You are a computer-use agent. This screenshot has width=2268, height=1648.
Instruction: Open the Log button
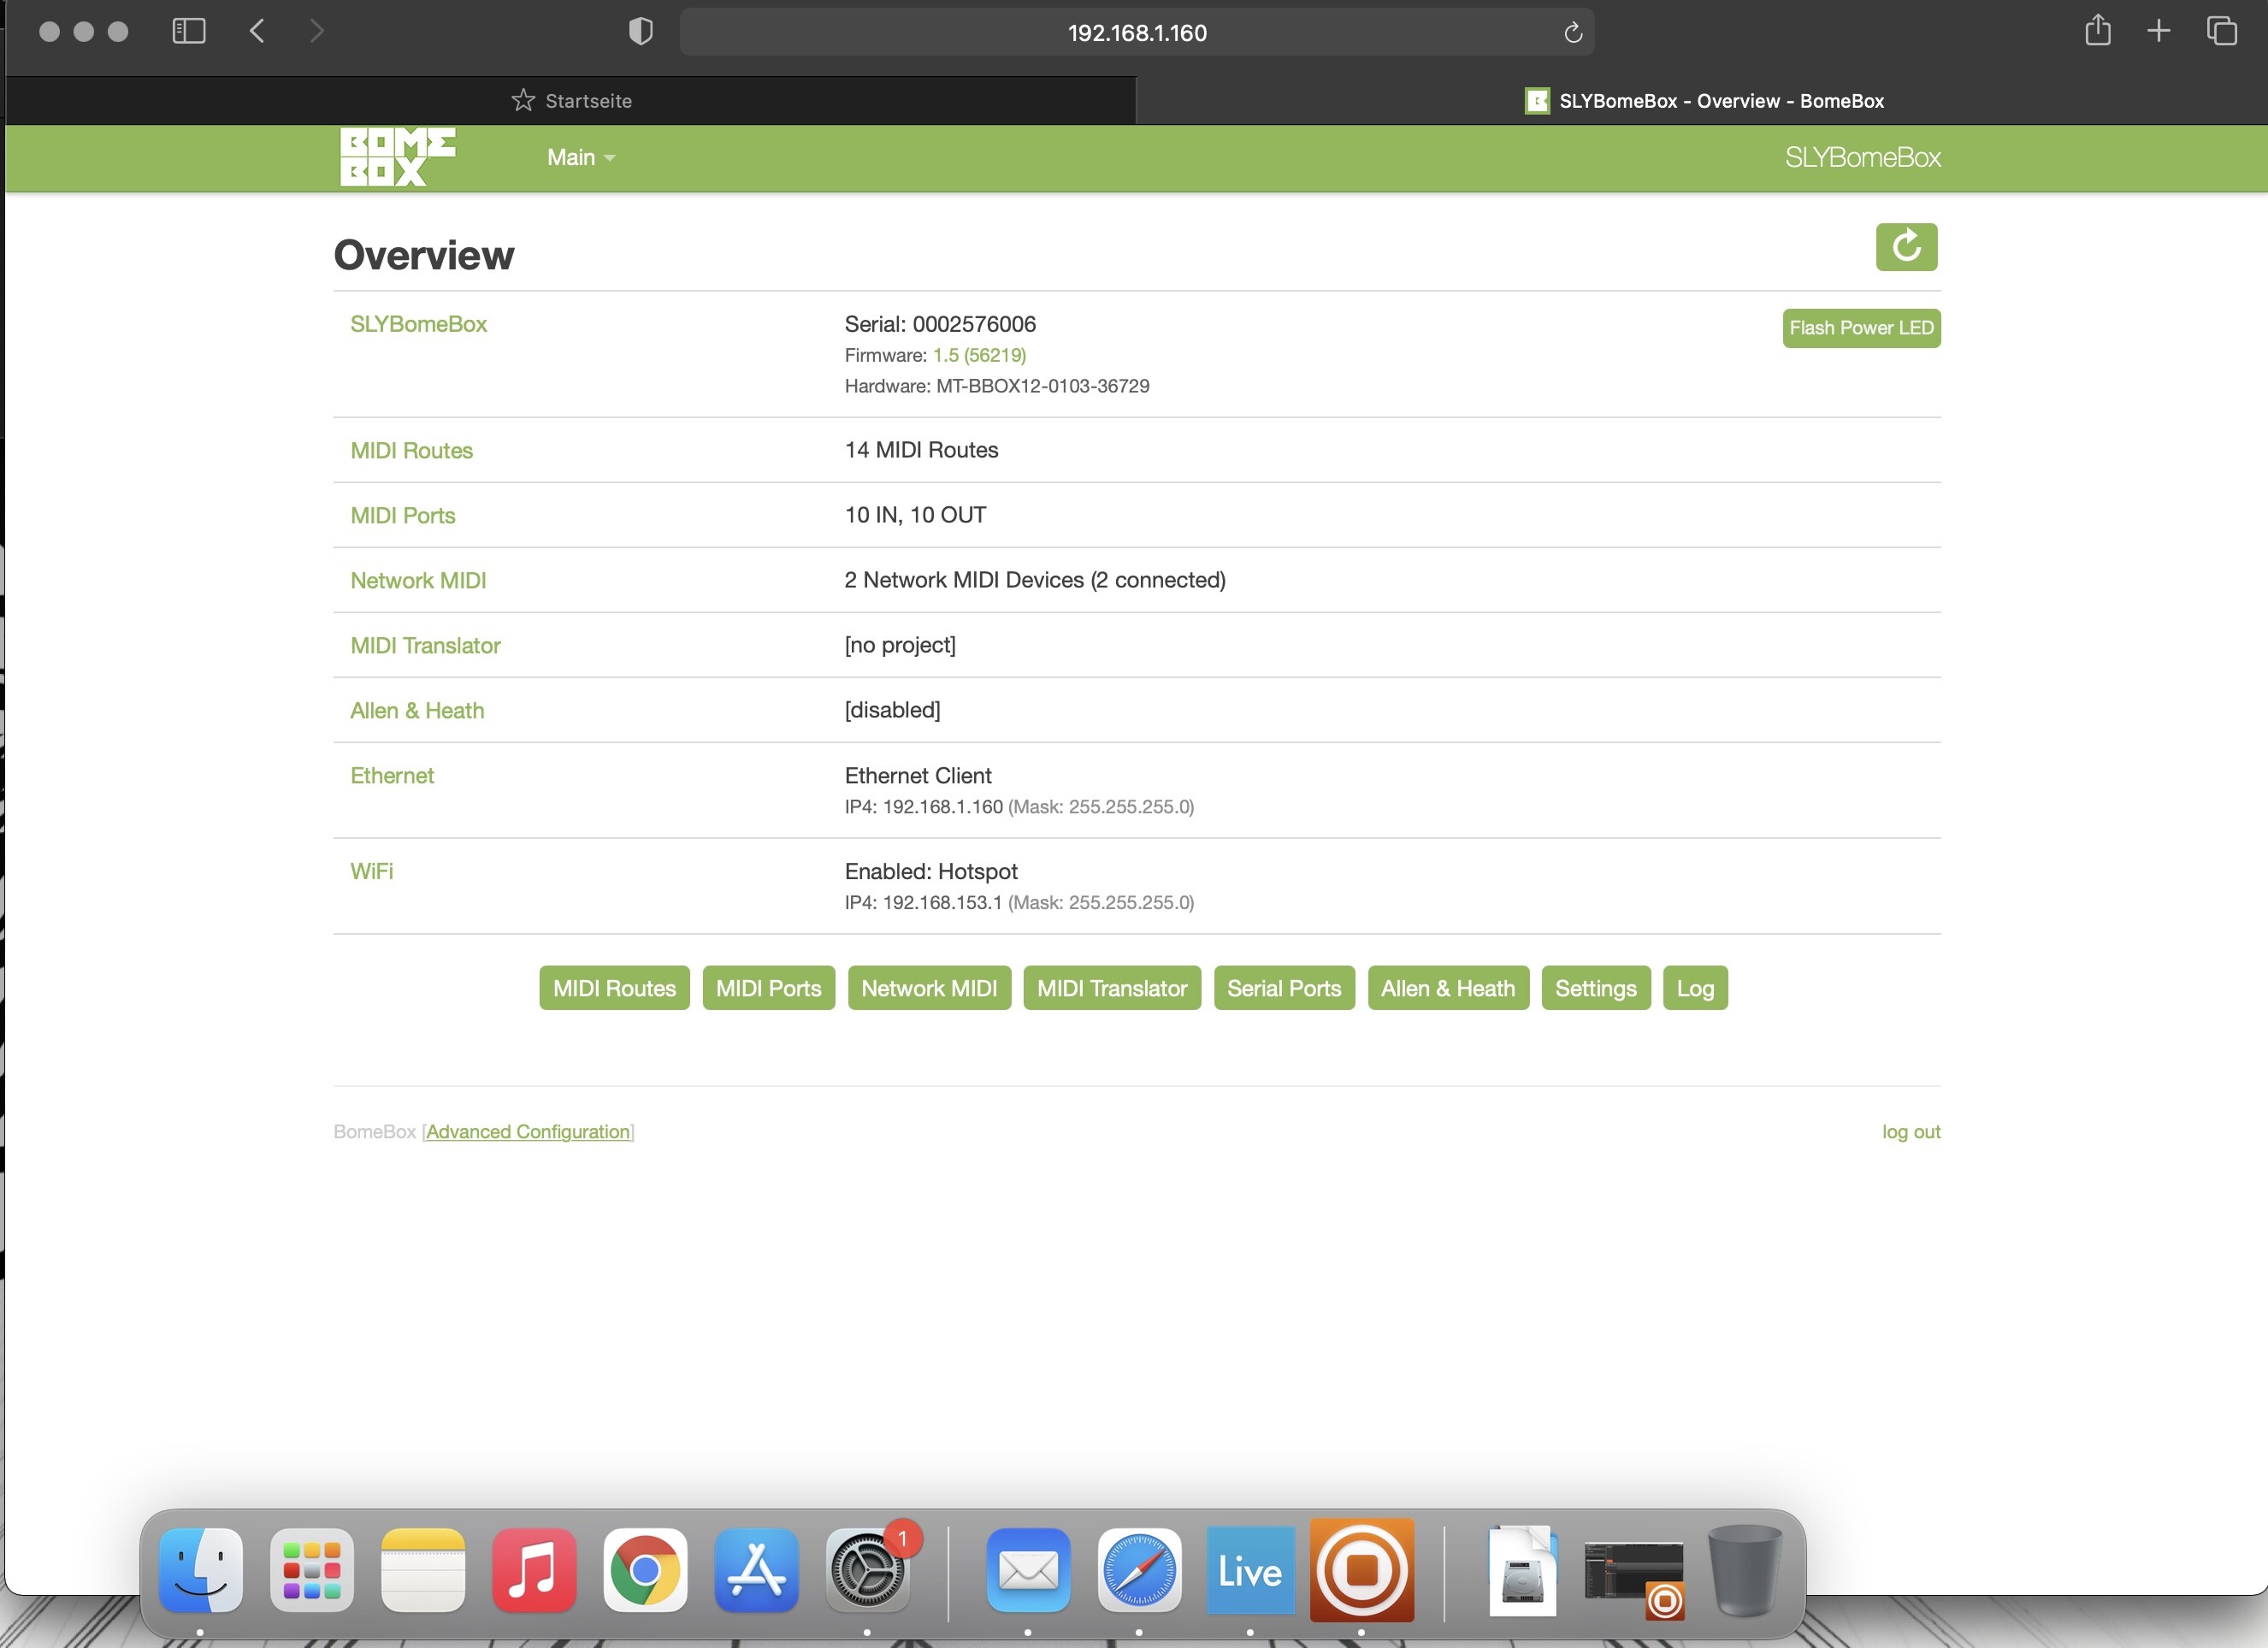[1695, 988]
